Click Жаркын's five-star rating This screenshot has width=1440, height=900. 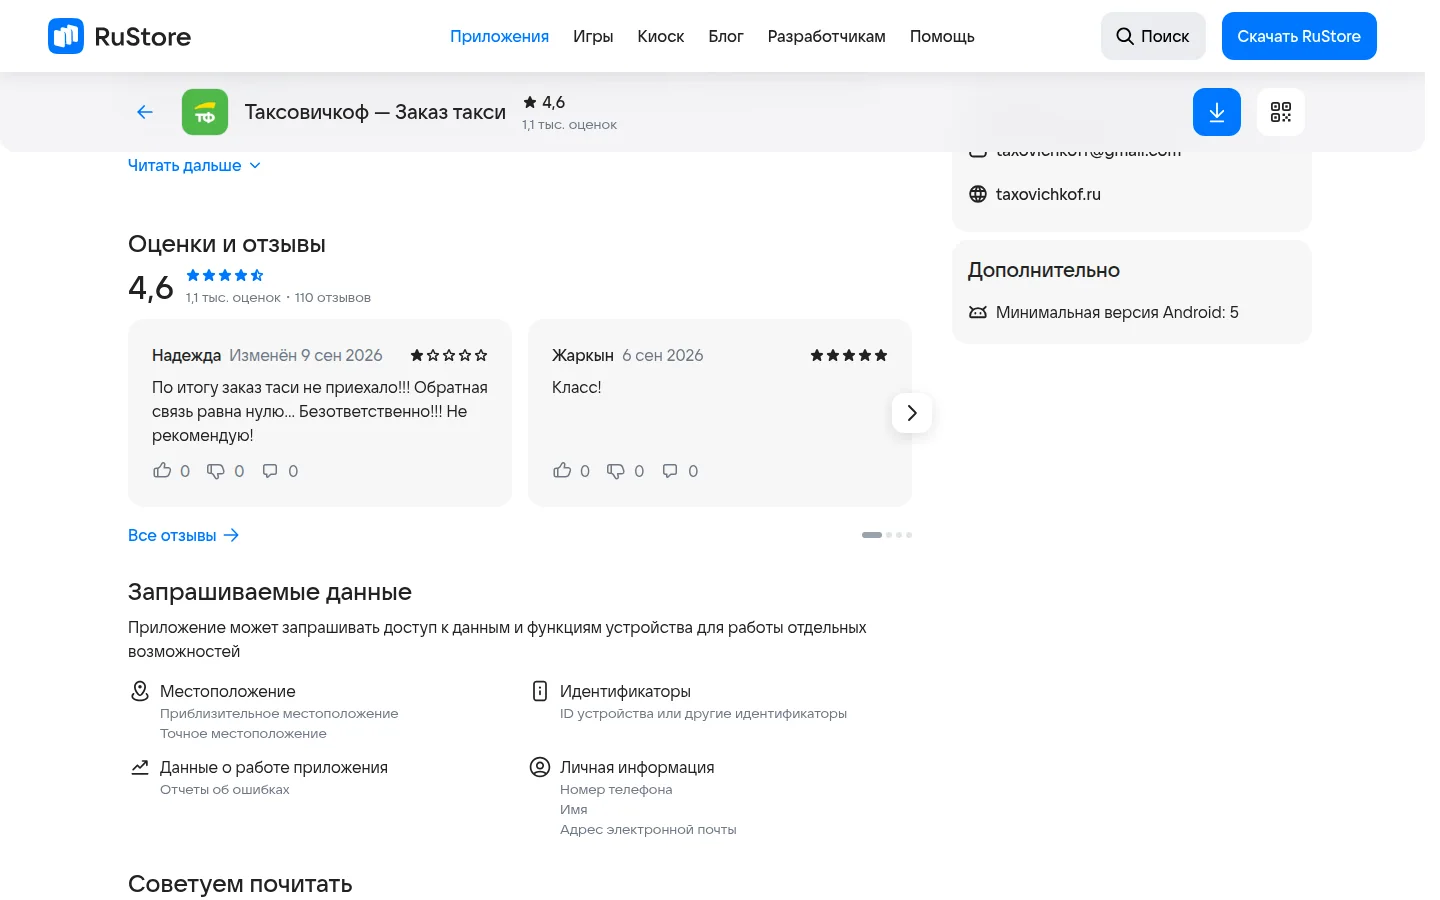click(x=849, y=355)
